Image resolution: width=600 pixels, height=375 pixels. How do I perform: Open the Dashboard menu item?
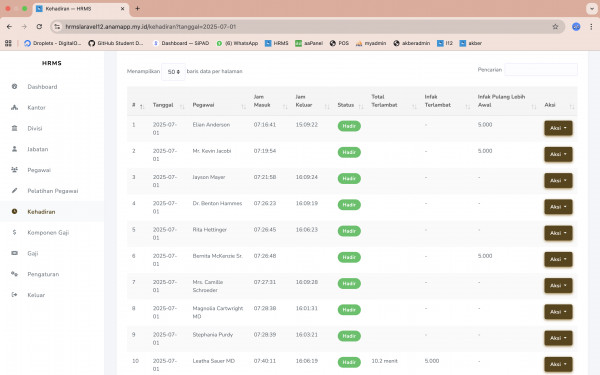click(x=42, y=87)
